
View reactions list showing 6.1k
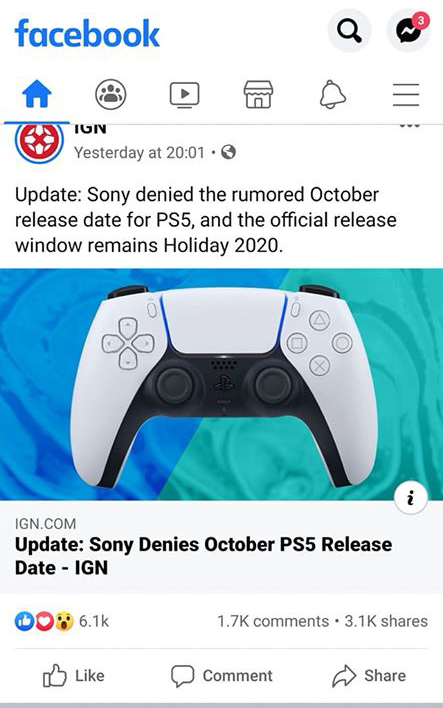[62, 621]
